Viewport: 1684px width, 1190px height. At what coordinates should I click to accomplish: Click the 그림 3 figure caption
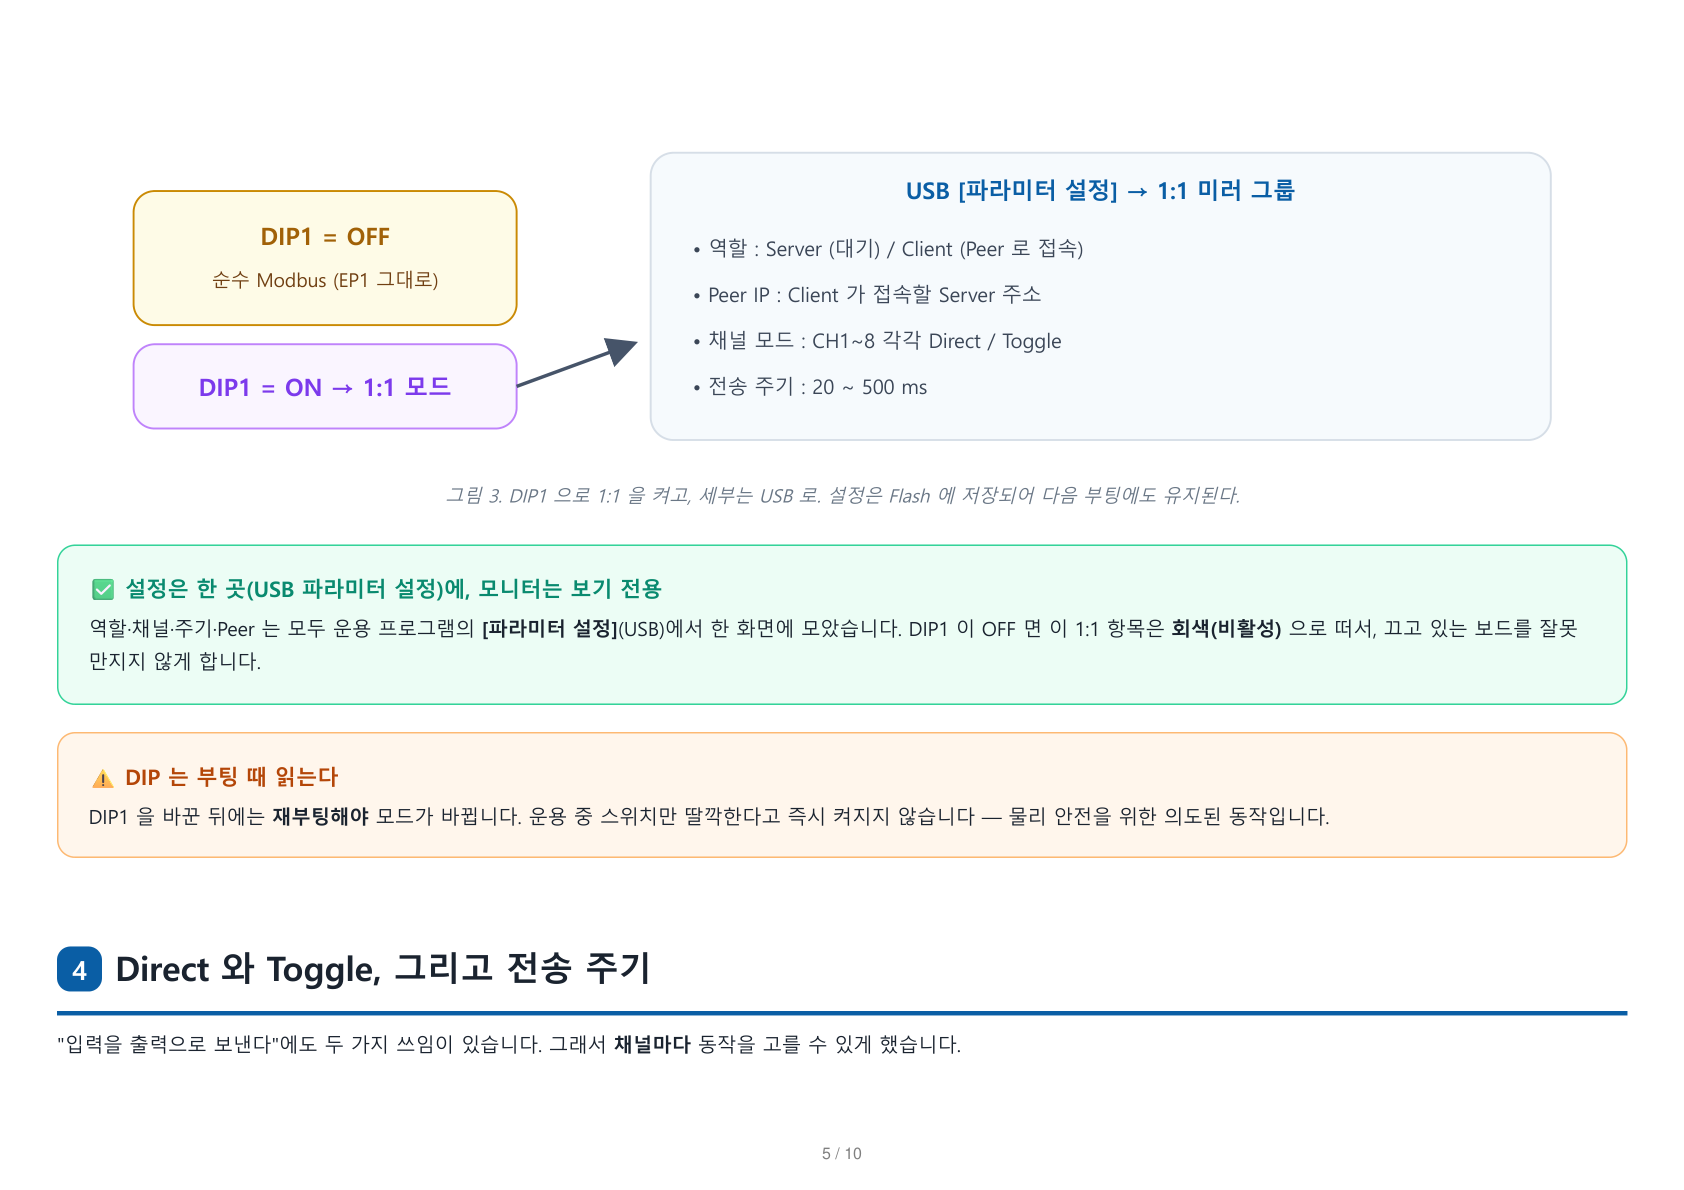tap(842, 495)
